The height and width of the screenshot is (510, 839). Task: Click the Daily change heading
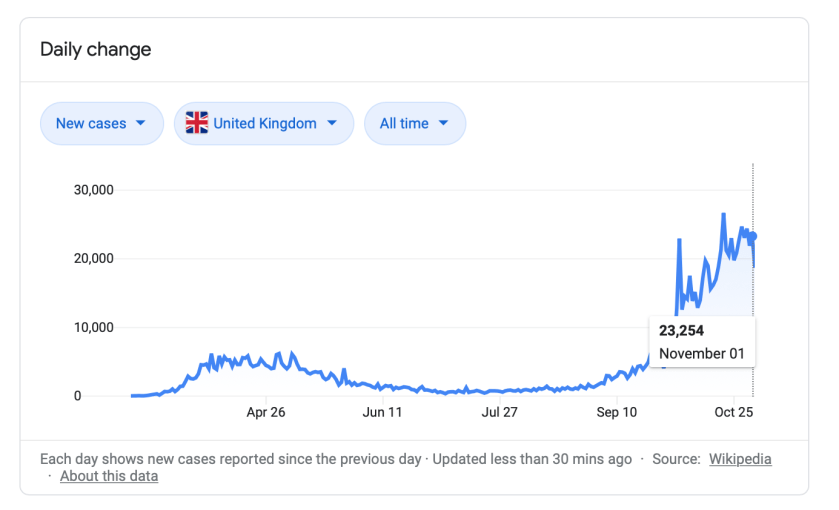tap(96, 49)
